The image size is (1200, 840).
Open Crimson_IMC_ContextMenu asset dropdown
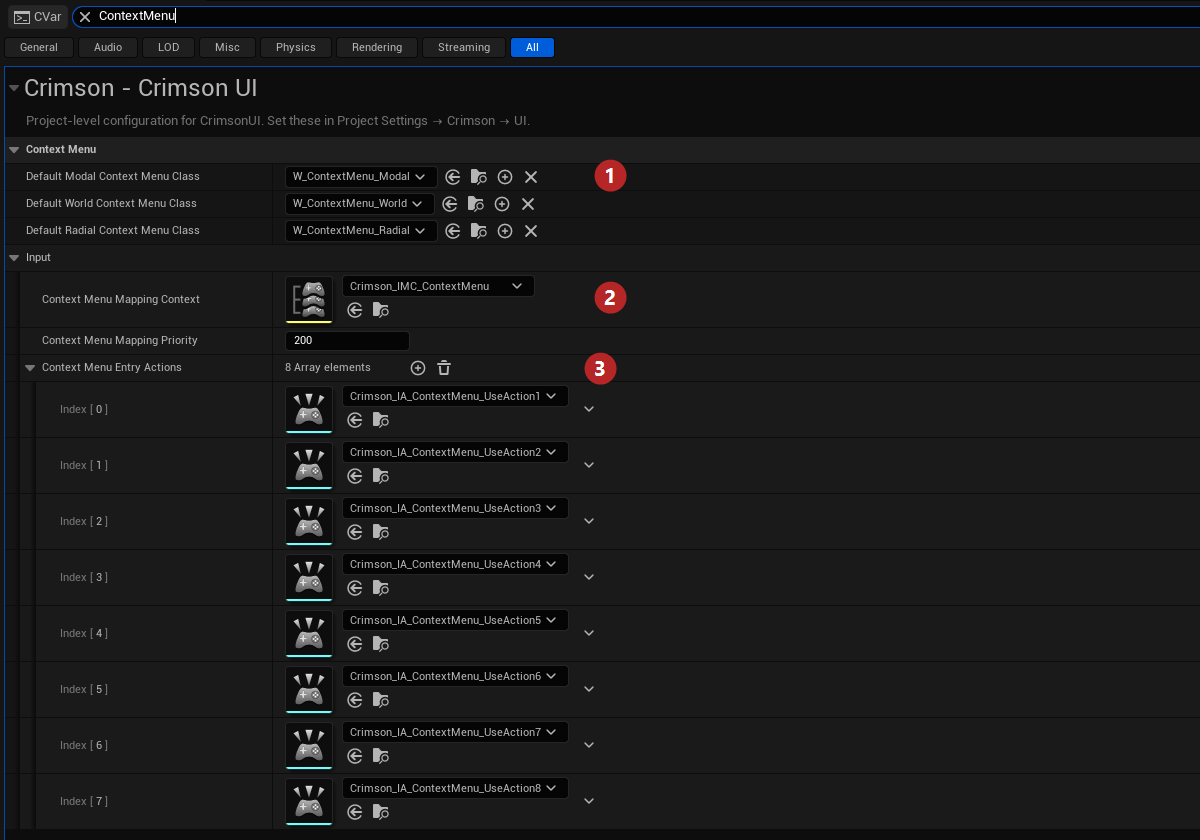[438, 286]
